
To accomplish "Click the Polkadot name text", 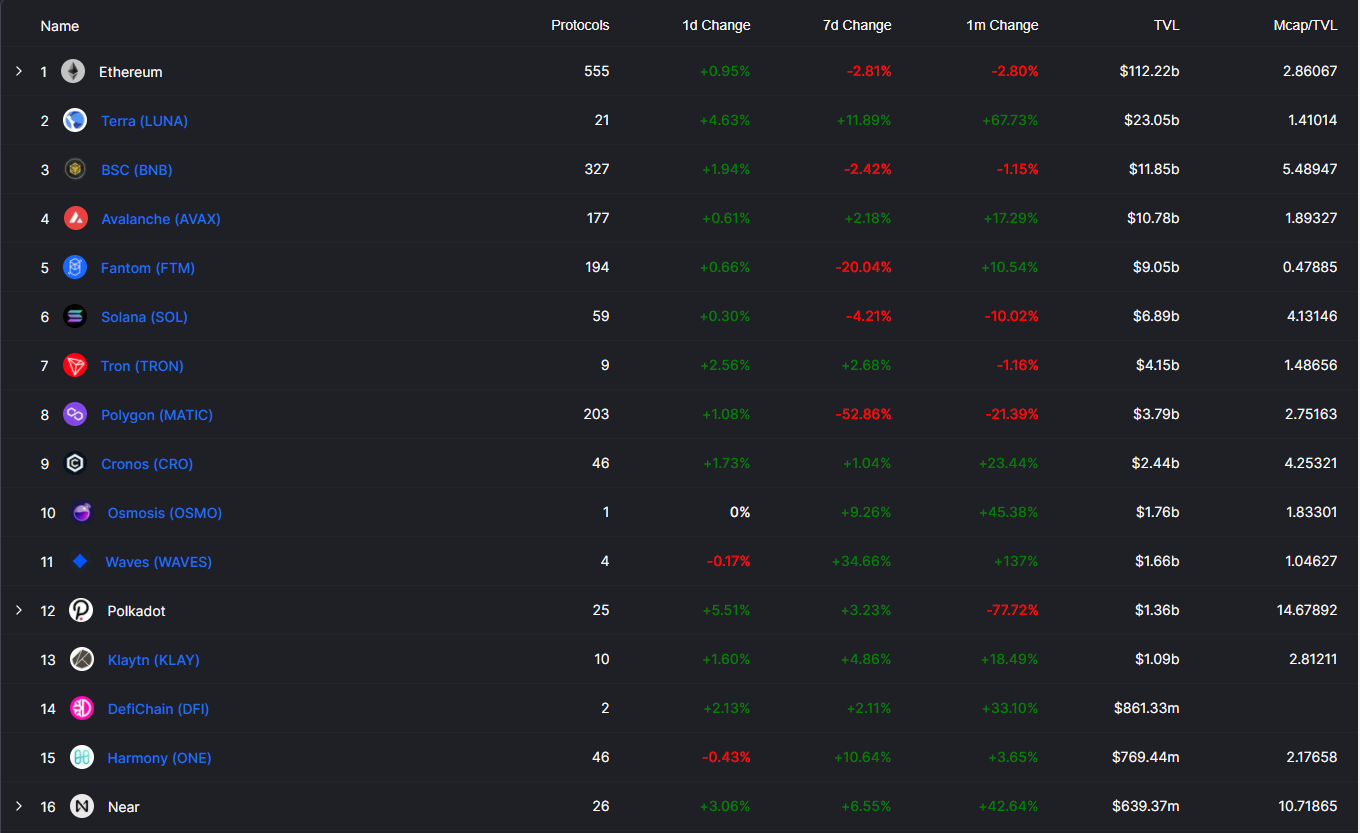I will click(x=137, y=611).
